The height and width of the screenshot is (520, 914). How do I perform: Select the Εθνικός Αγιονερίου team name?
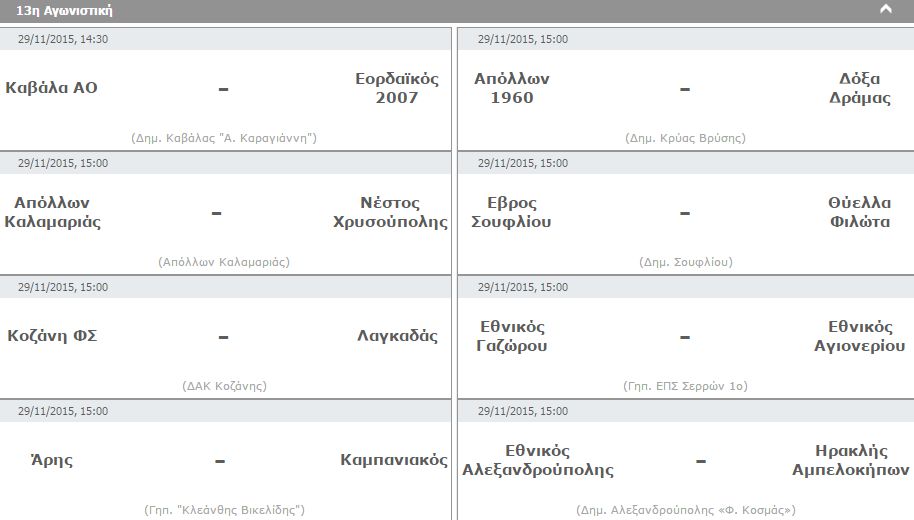860,336
